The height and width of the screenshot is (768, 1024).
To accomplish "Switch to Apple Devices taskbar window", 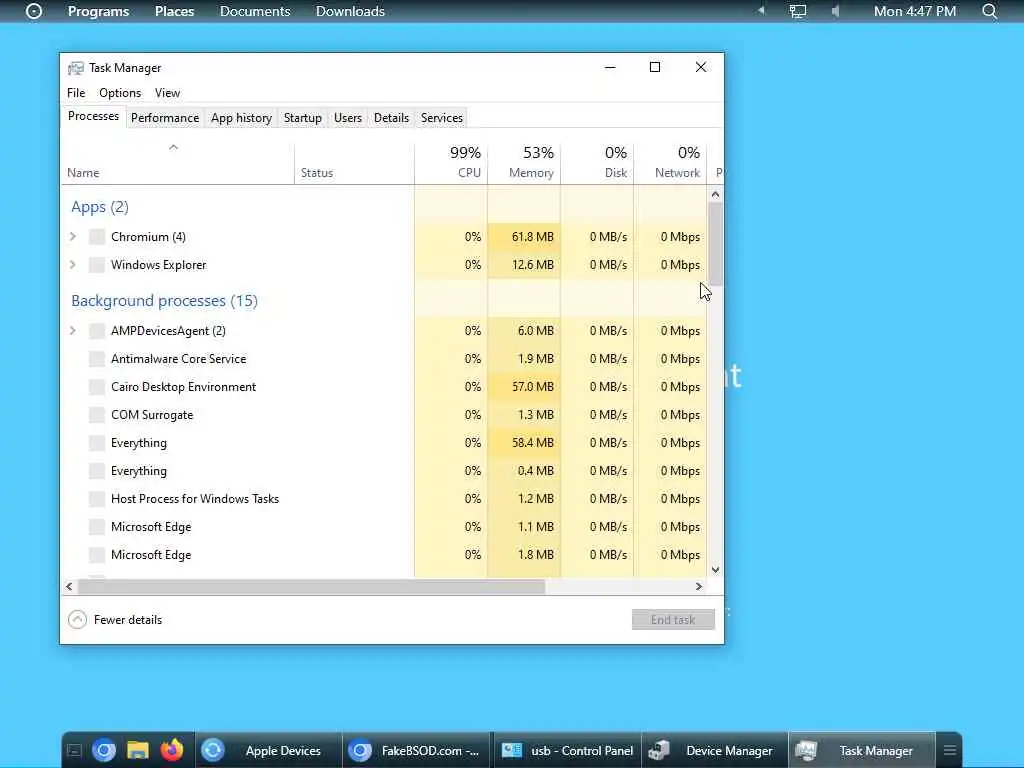I will 269,750.
